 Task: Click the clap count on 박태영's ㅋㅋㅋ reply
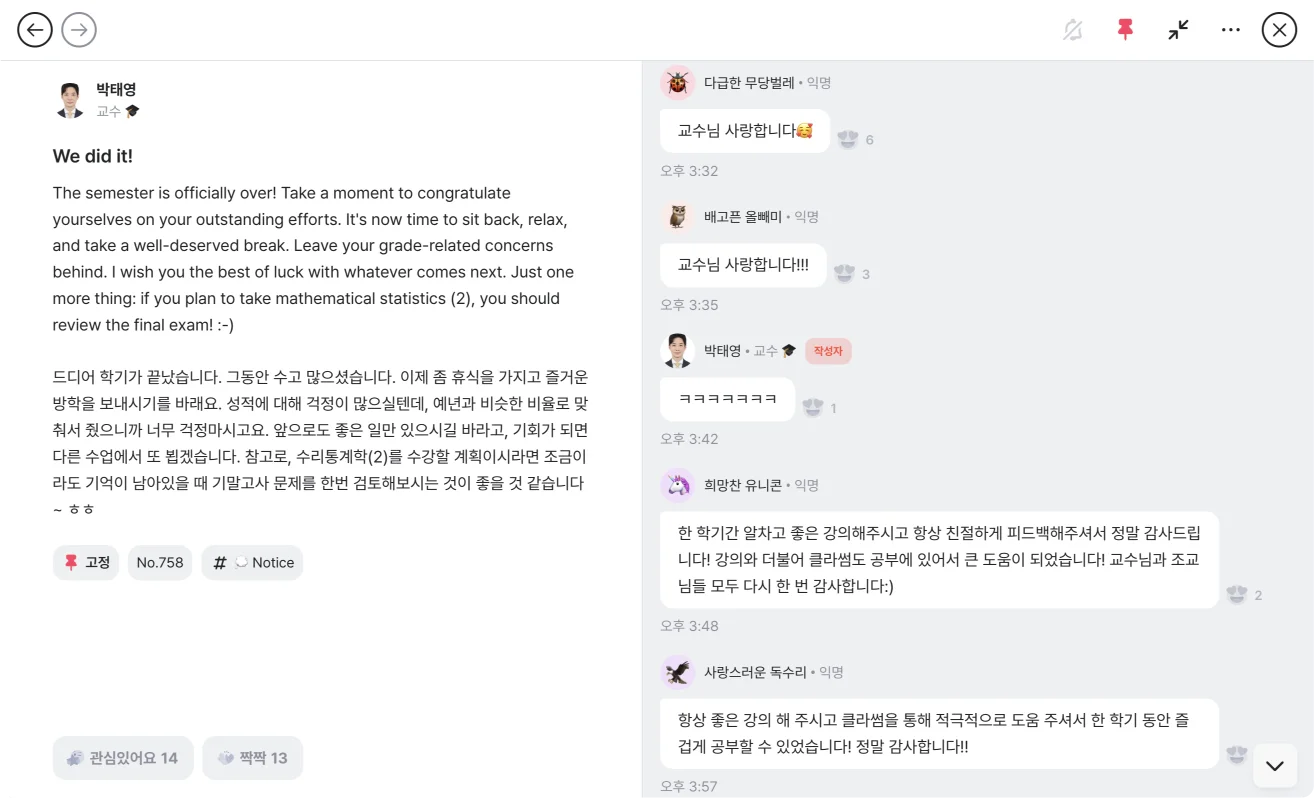point(817,407)
